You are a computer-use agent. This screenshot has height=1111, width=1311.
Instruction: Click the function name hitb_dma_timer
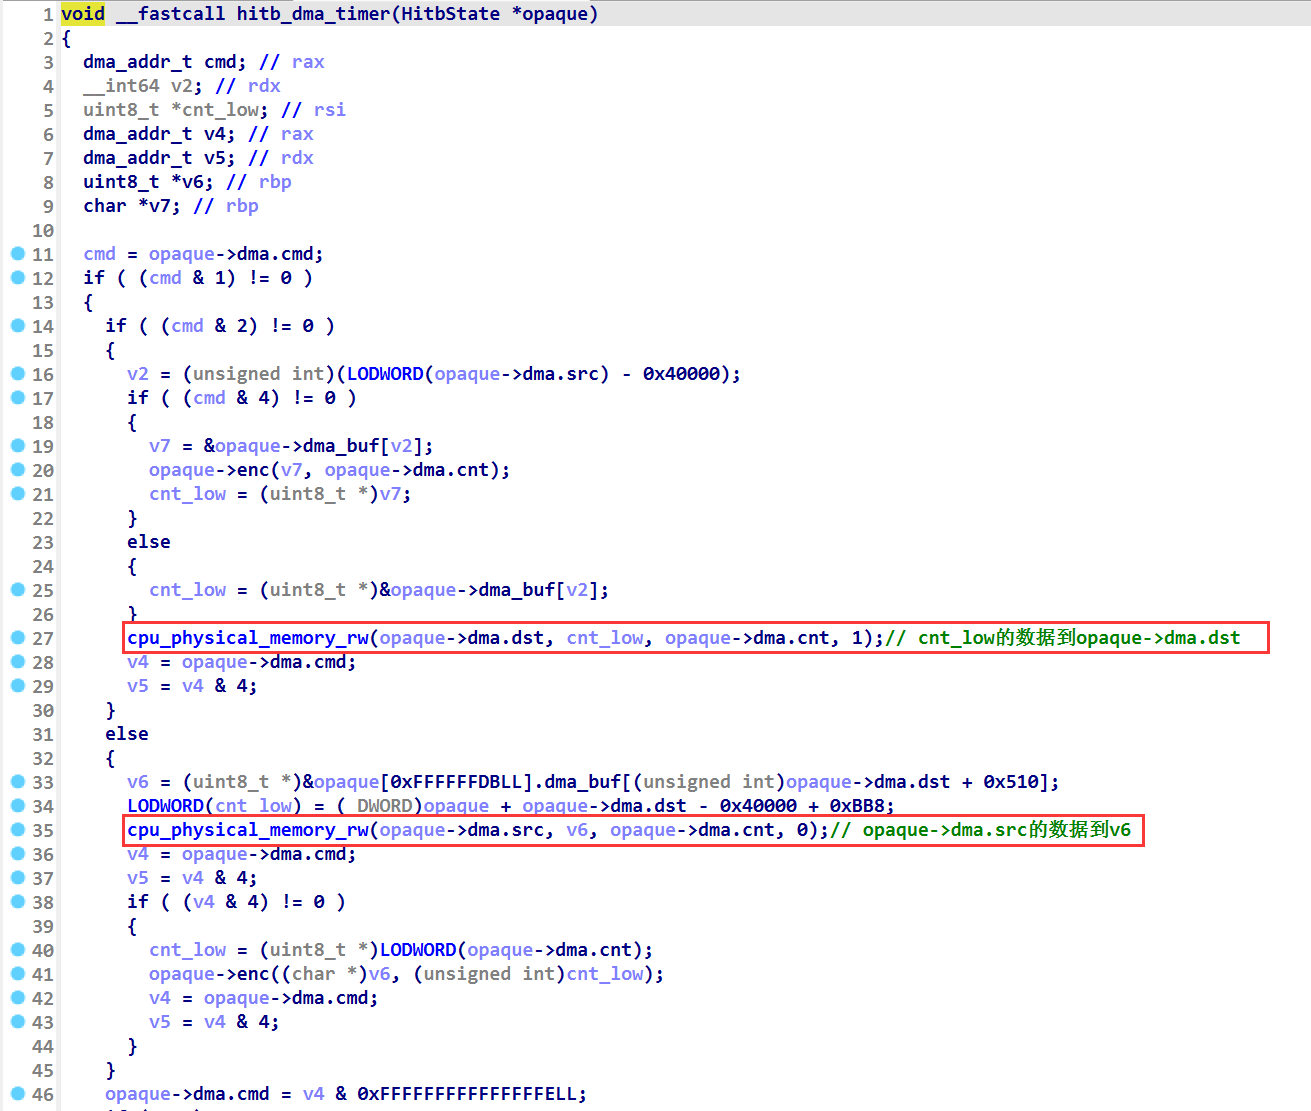point(313,14)
